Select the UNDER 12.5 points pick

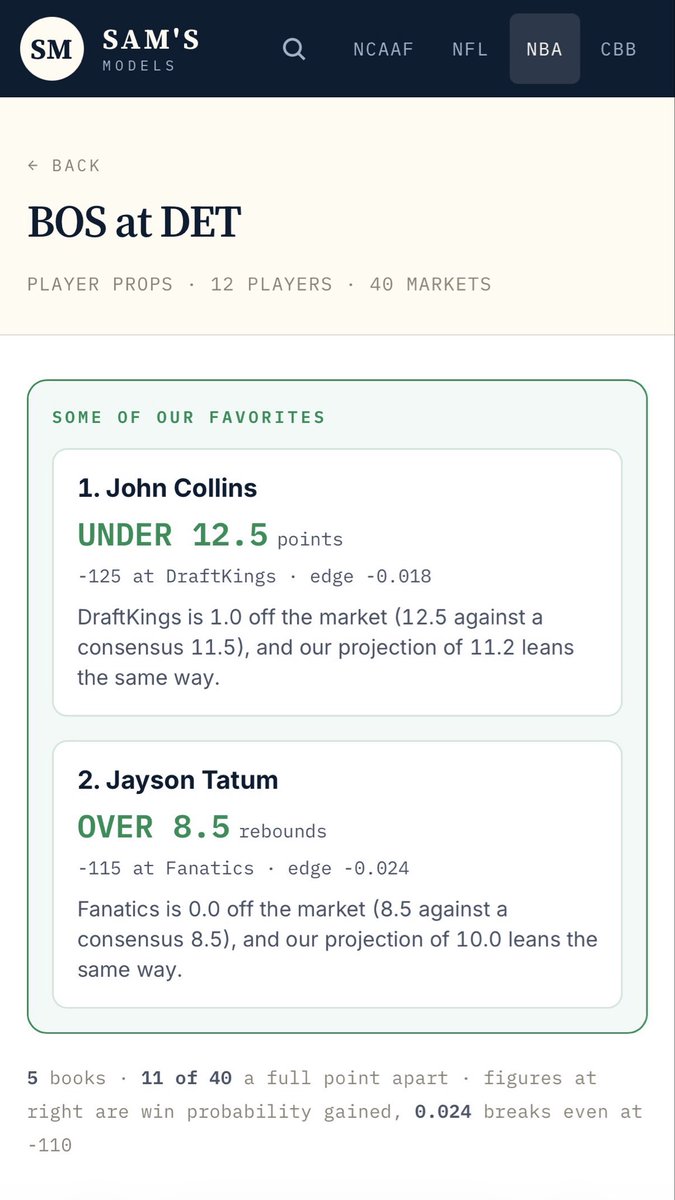pyautogui.click(x=210, y=535)
